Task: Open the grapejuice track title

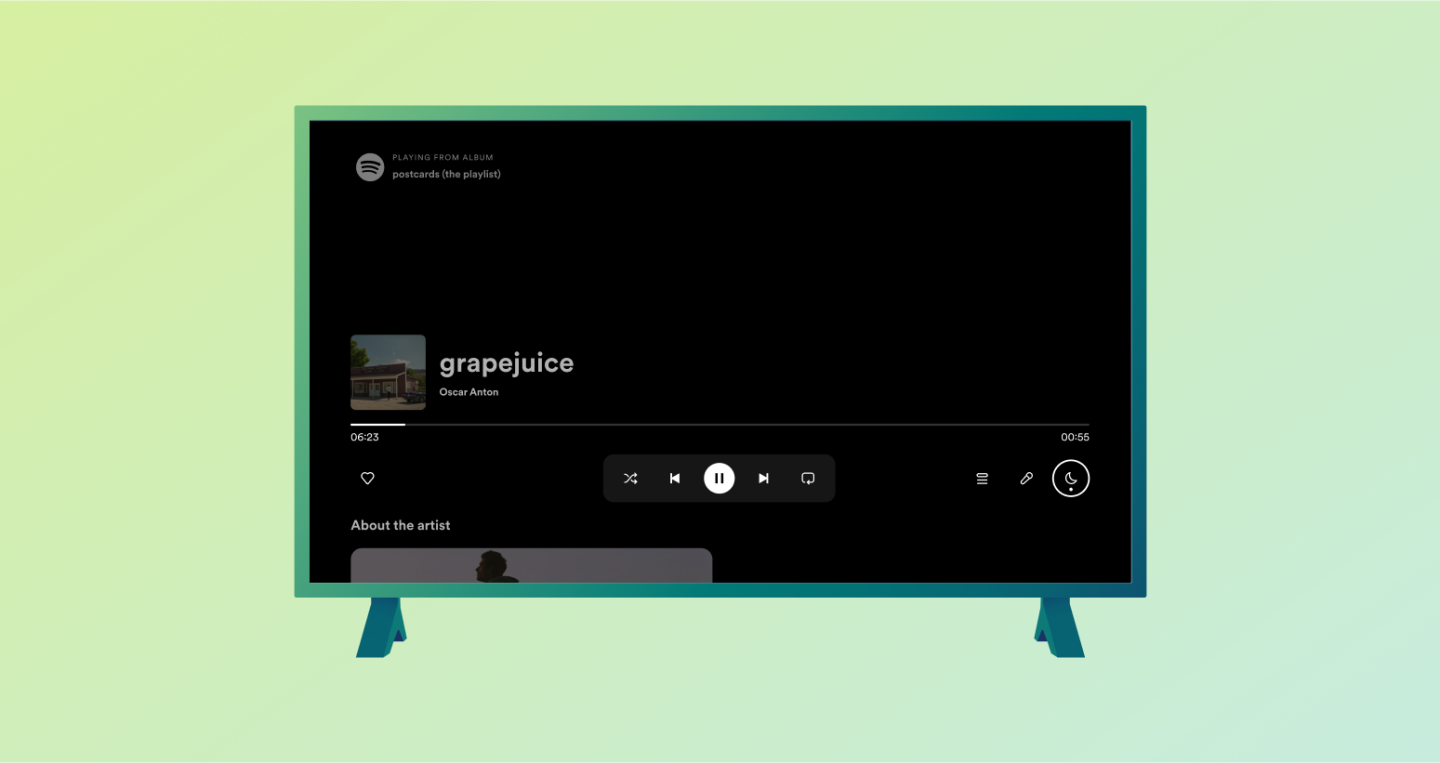Action: point(506,362)
